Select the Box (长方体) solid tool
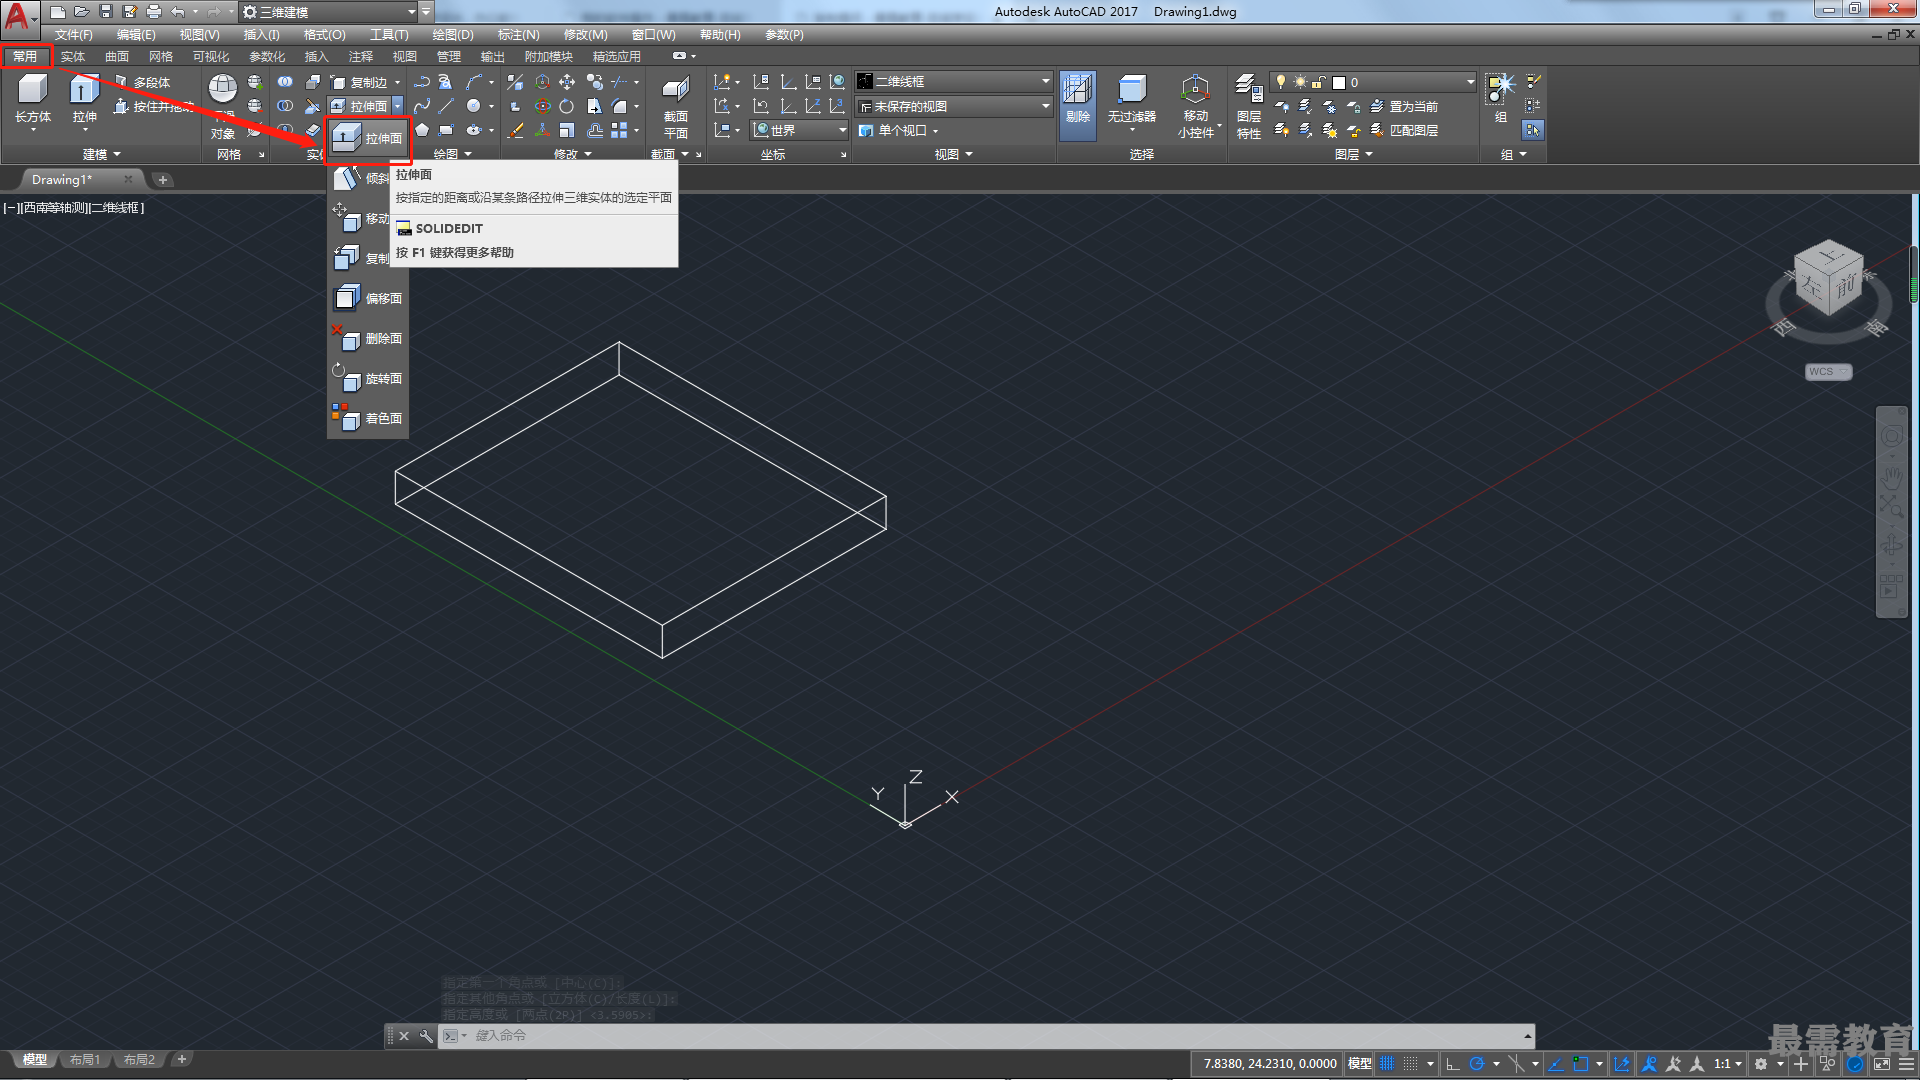Viewport: 1920px width, 1080px height. pyautogui.click(x=32, y=99)
